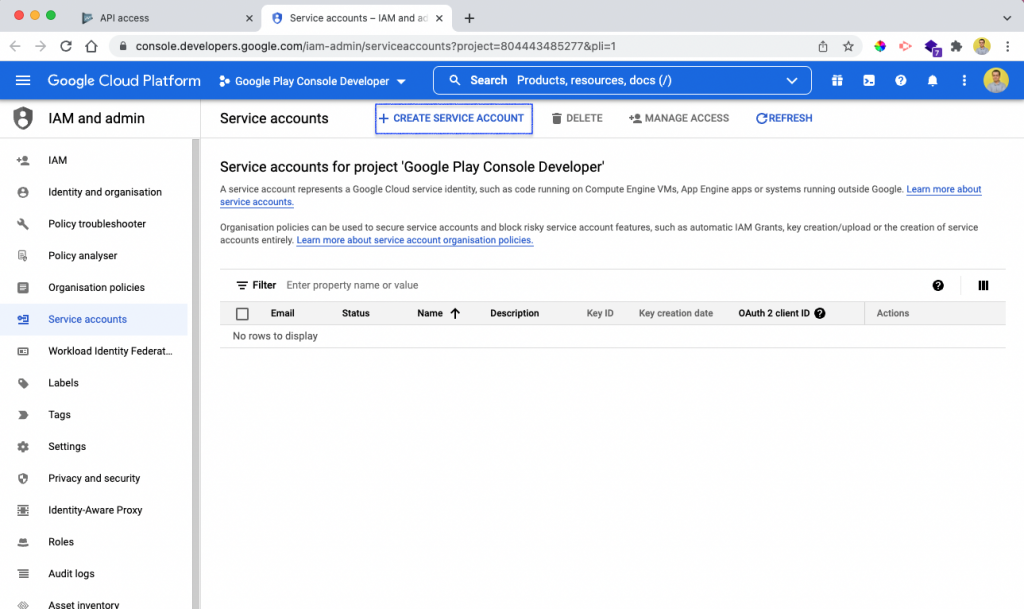Screen dimensions: 1024x609
Task: Open Tags in sidebar
Action: tap(59, 415)
